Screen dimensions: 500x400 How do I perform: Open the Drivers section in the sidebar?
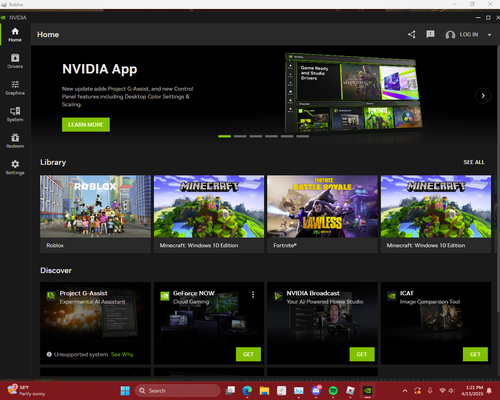pyautogui.click(x=15, y=61)
